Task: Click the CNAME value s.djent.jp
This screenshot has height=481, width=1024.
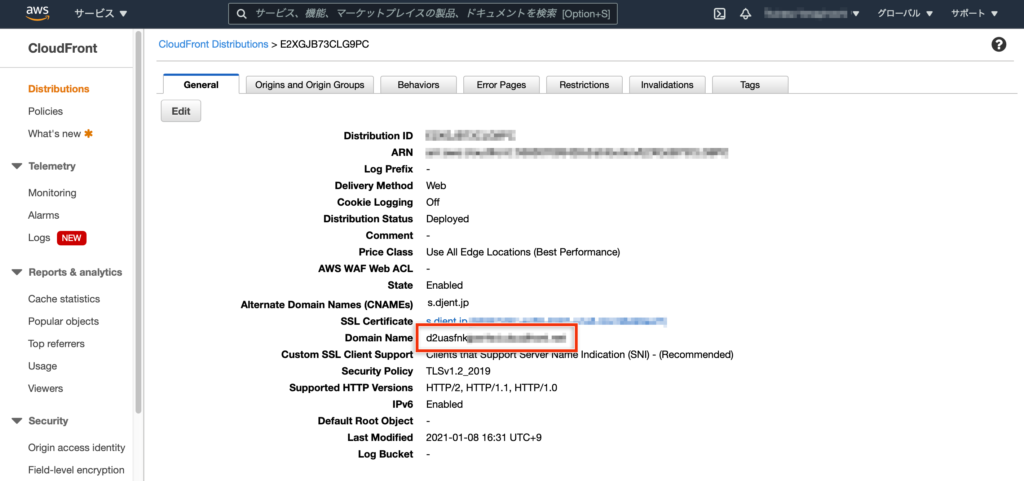Action: [448, 303]
